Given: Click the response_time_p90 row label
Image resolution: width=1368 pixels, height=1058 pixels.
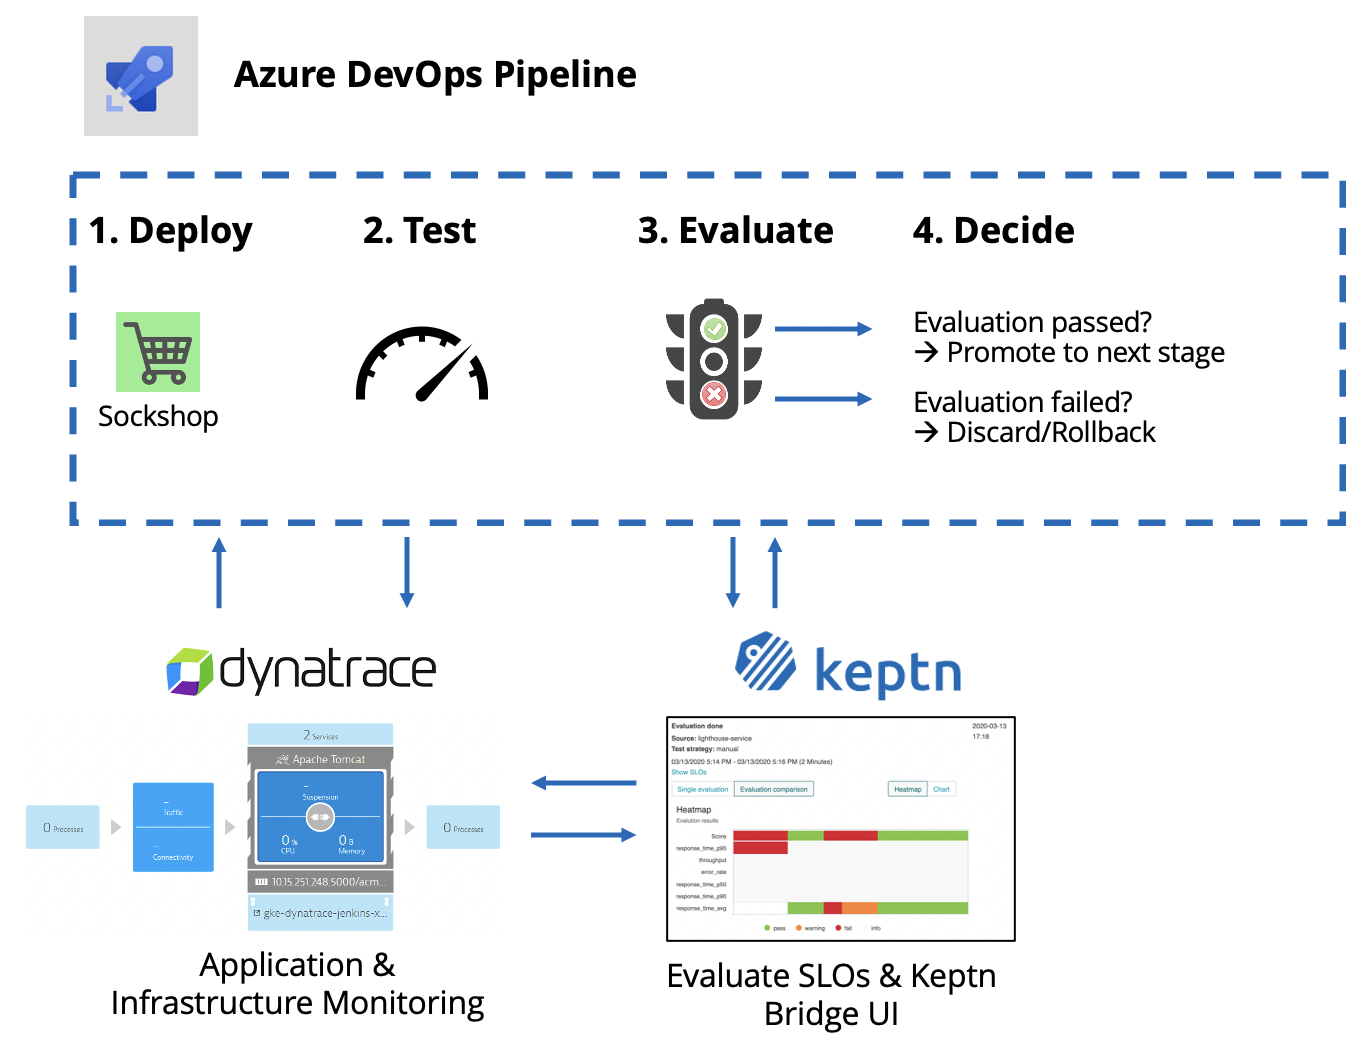Looking at the screenshot, I should pyautogui.click(x=701, y=896).
